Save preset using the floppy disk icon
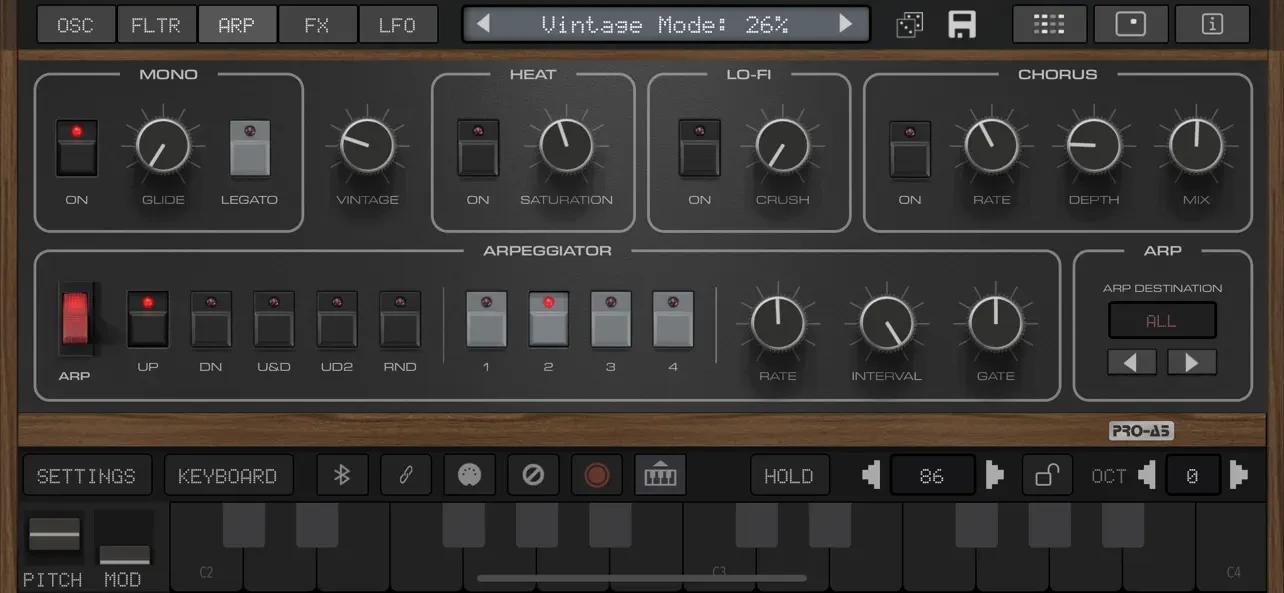 [x=962, y=25]
